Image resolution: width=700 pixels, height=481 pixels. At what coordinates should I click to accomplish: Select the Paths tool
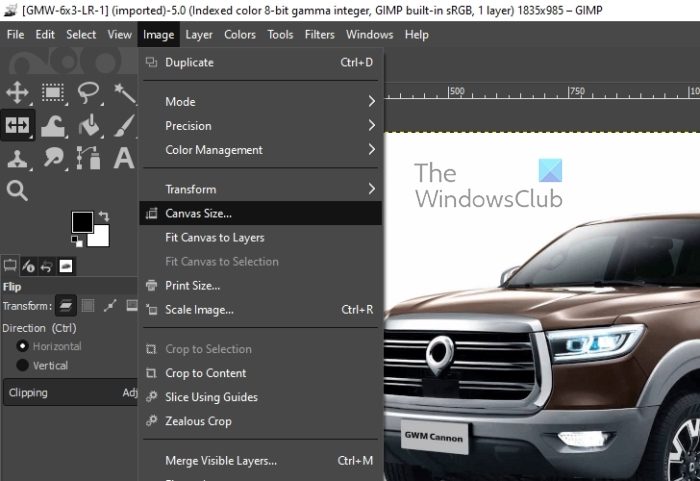(x=88, y=158)
